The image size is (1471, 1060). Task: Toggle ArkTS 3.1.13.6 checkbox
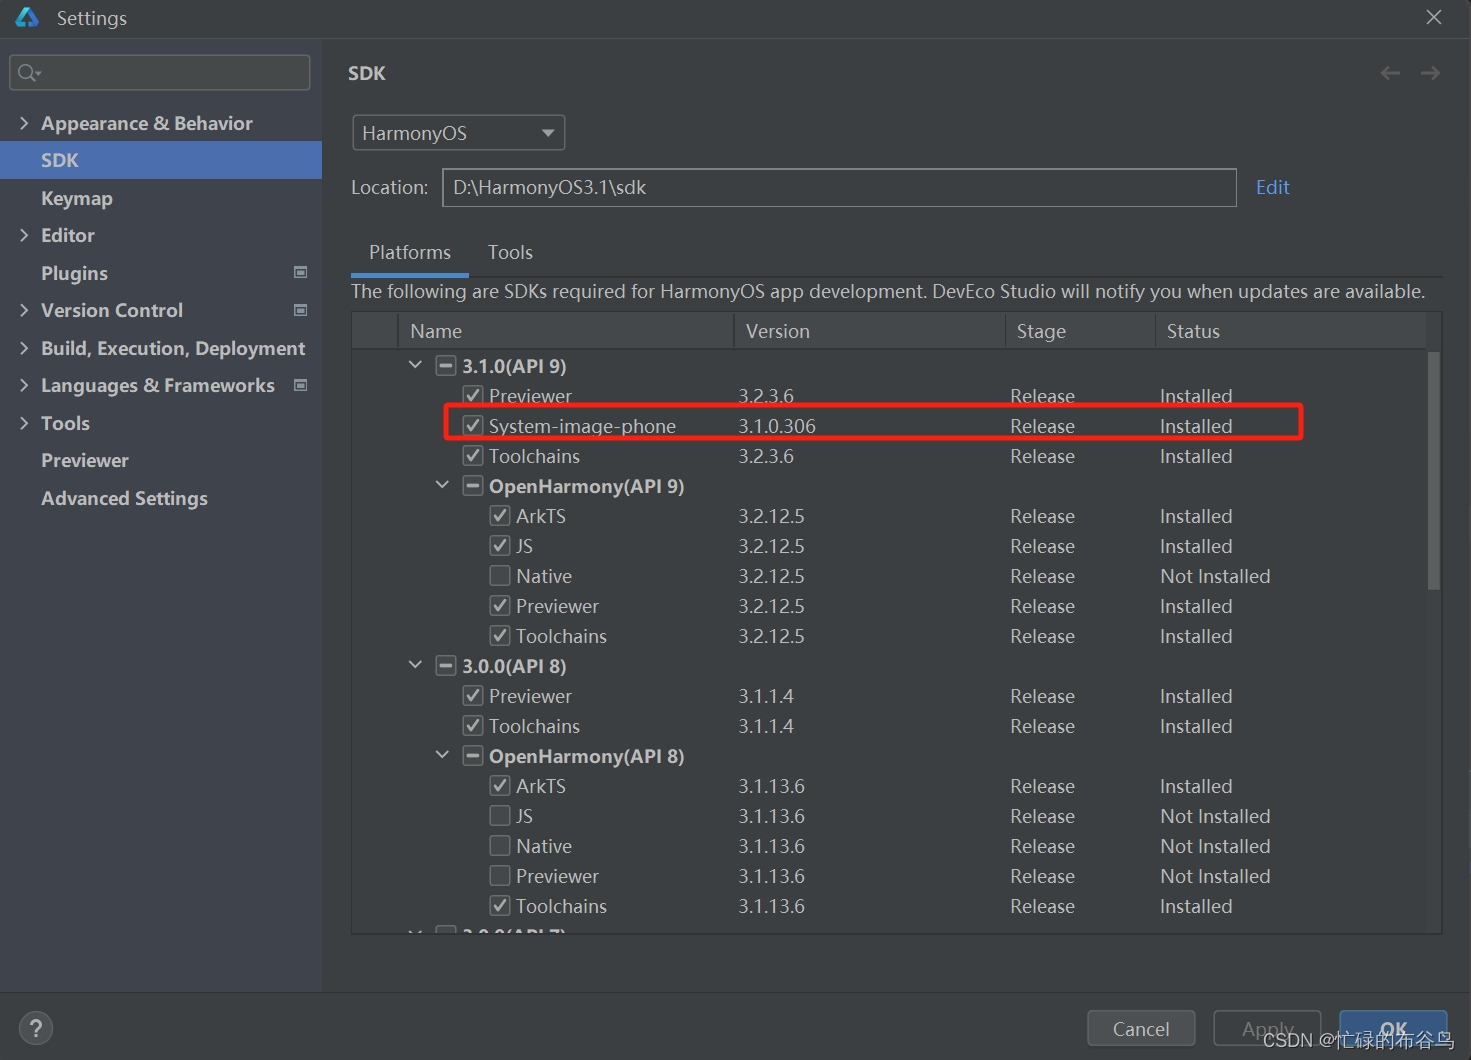click(x=500, y=786)
